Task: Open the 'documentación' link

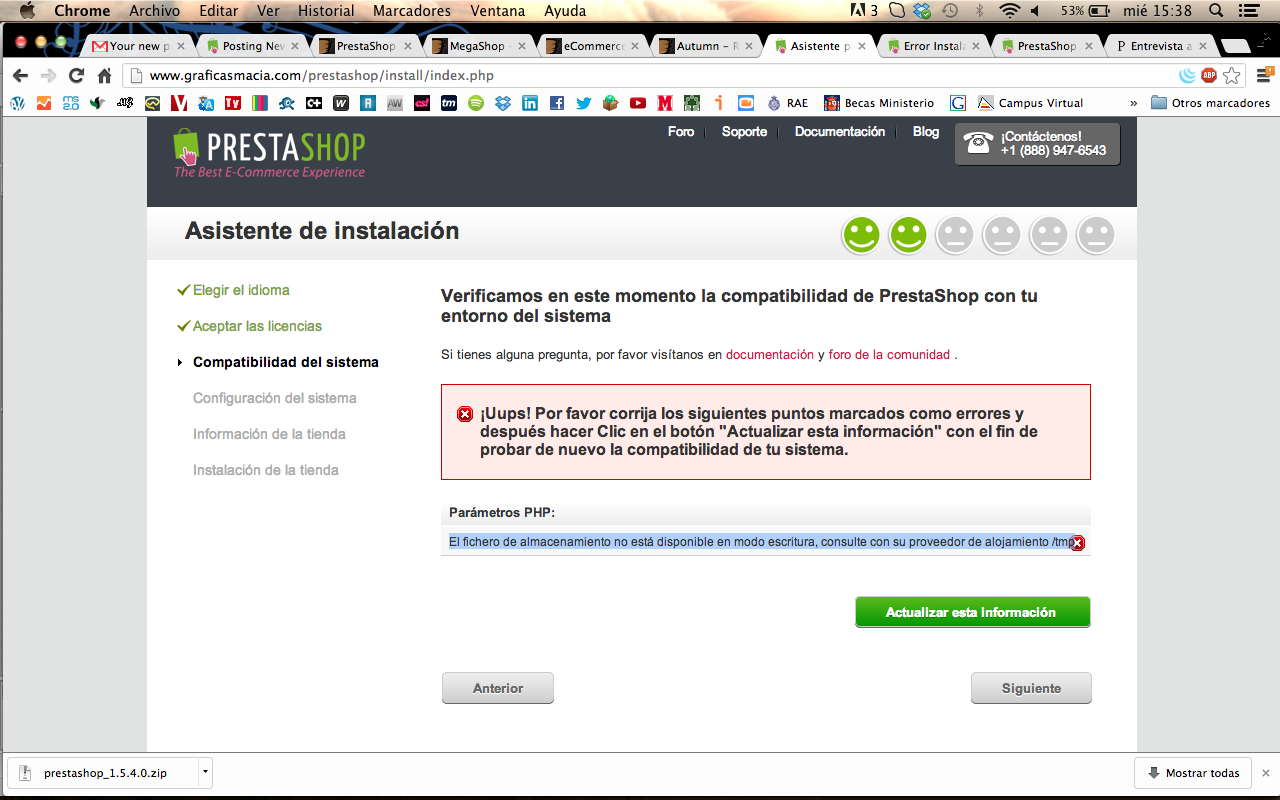Action: pos(770,355)
